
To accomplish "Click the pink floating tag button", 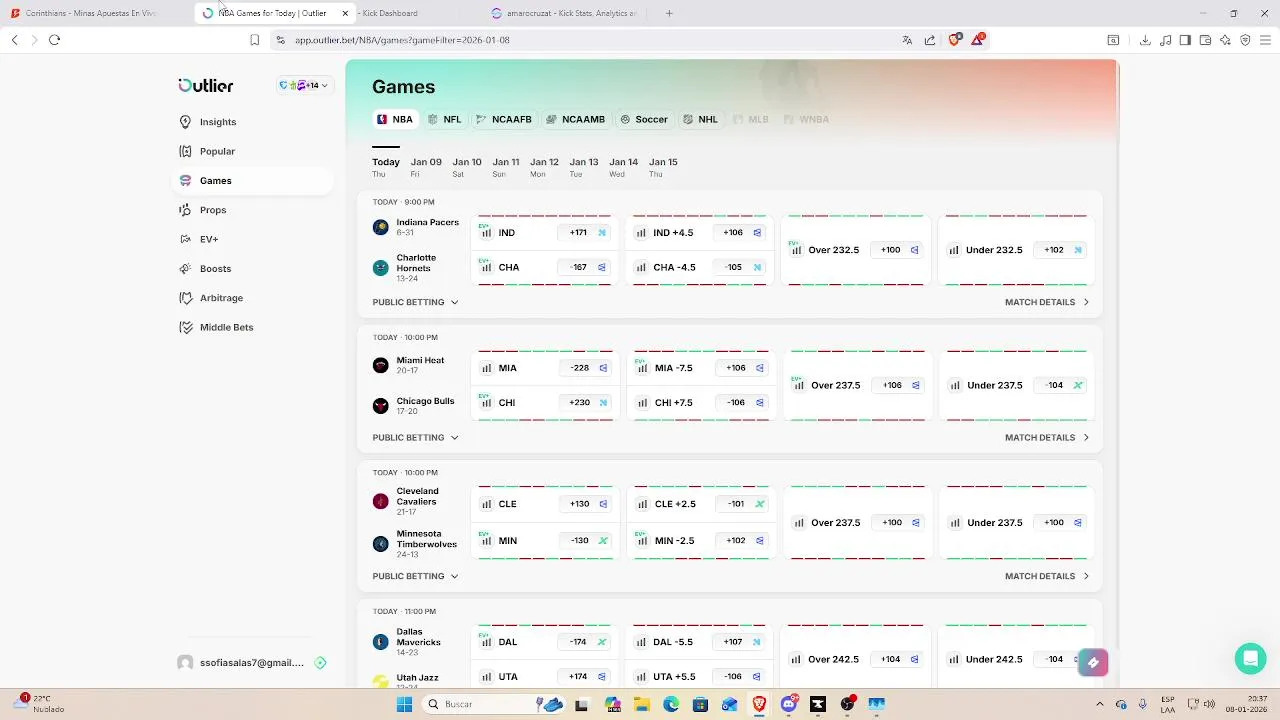I will coord(1093,662).
